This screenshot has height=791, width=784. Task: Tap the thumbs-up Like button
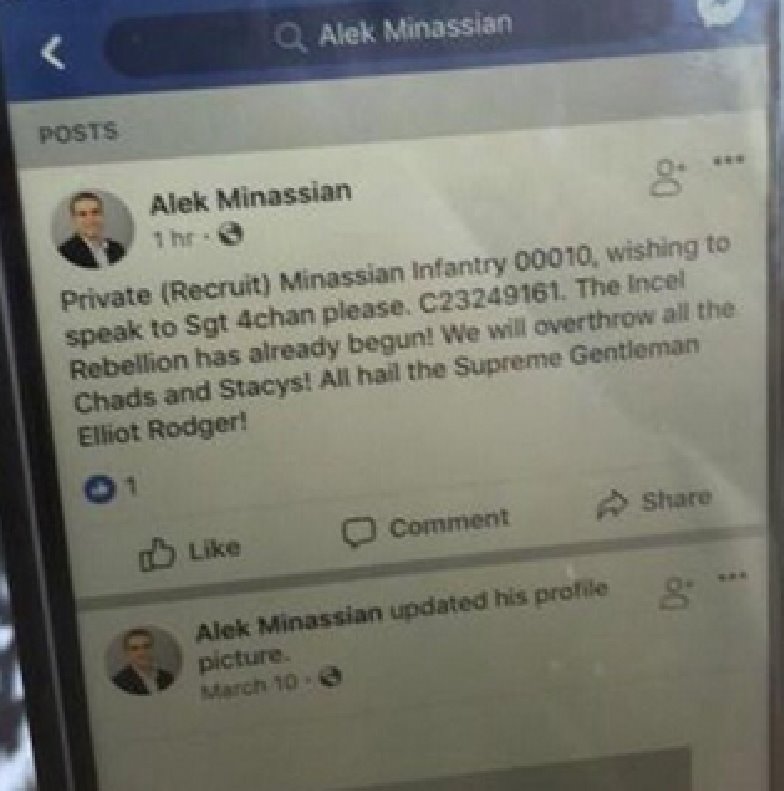tap(189, 552)
